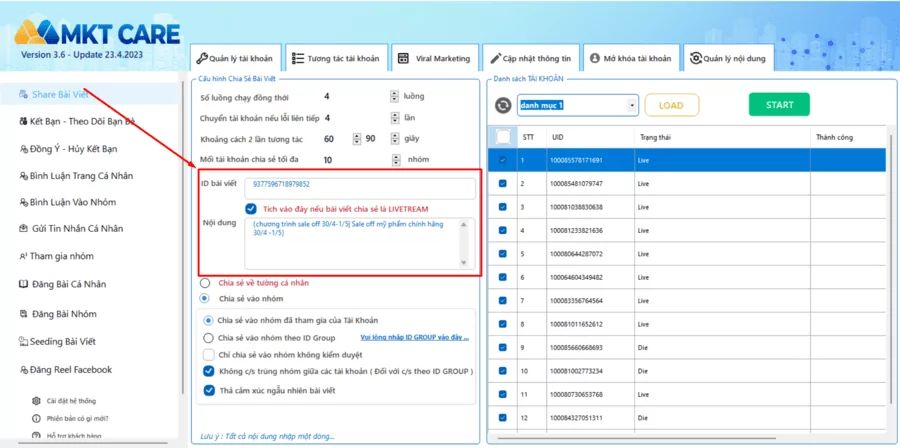Screen dimensions: 900x448
Task: Enable Chỉ chia sẻ vào nhóm không kiểm duyệt
Action: tap(209, 354)
